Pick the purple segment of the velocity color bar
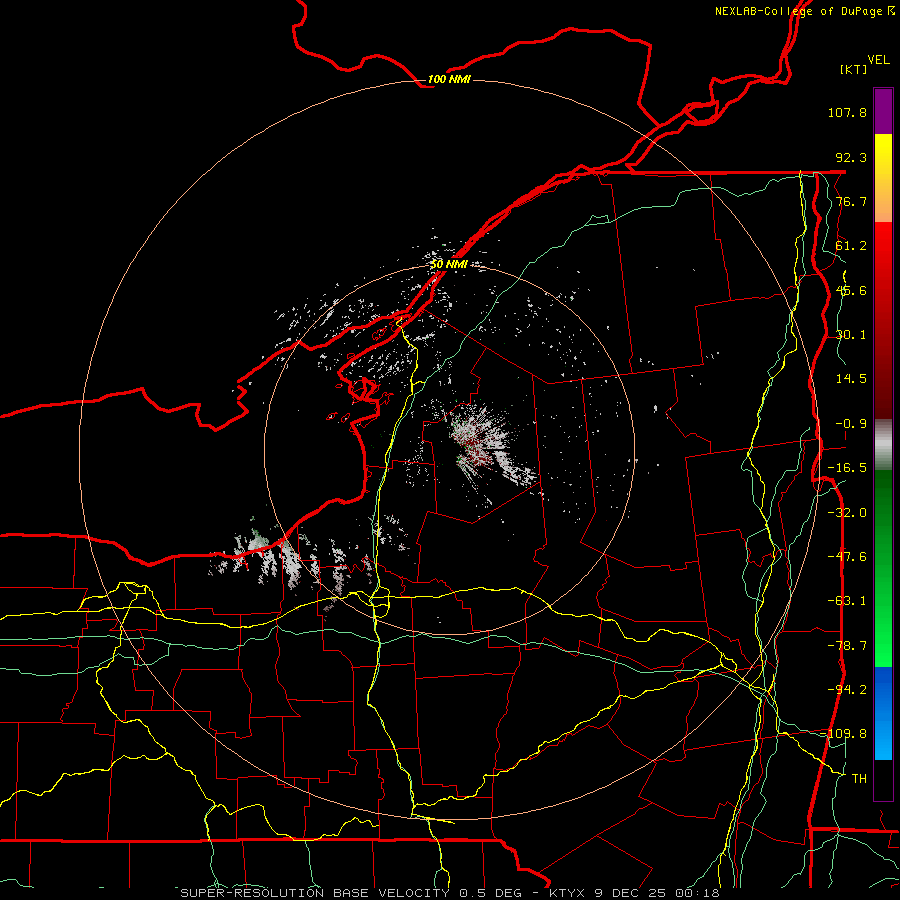Screen dimensions: 900x900 coord(883,111)
